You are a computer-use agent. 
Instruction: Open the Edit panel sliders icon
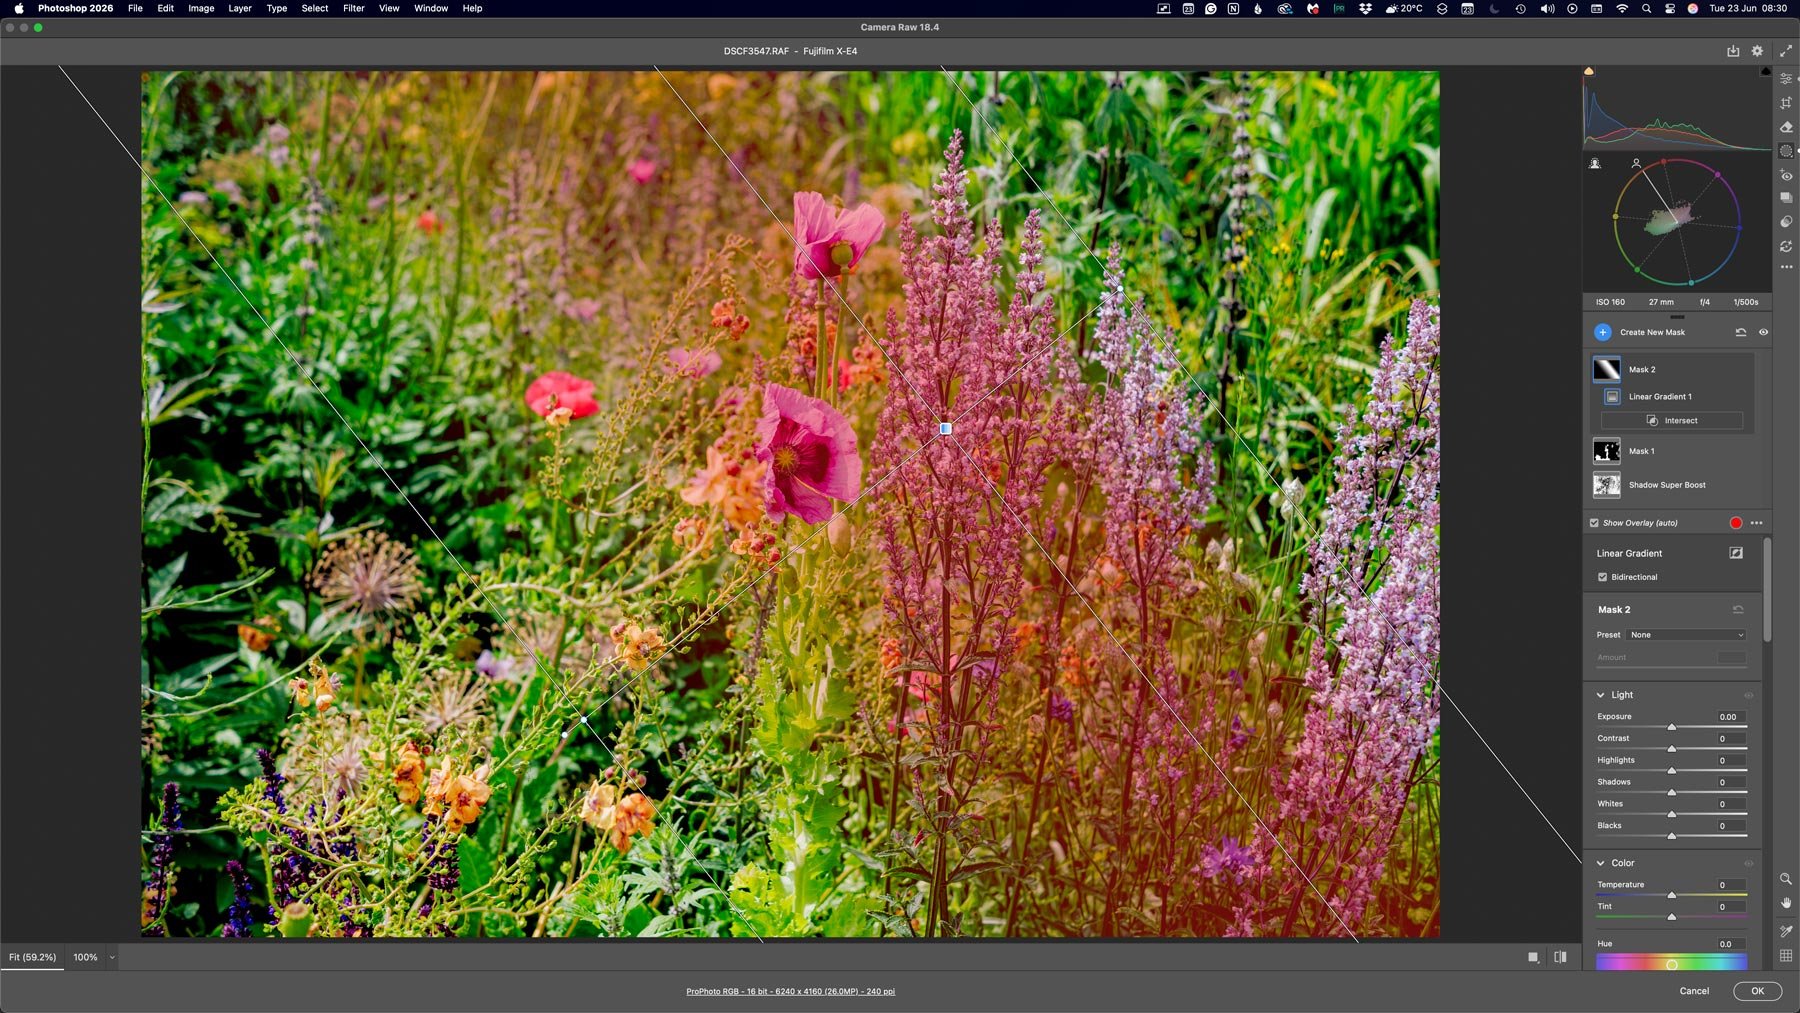click(x=1786, y=79)
